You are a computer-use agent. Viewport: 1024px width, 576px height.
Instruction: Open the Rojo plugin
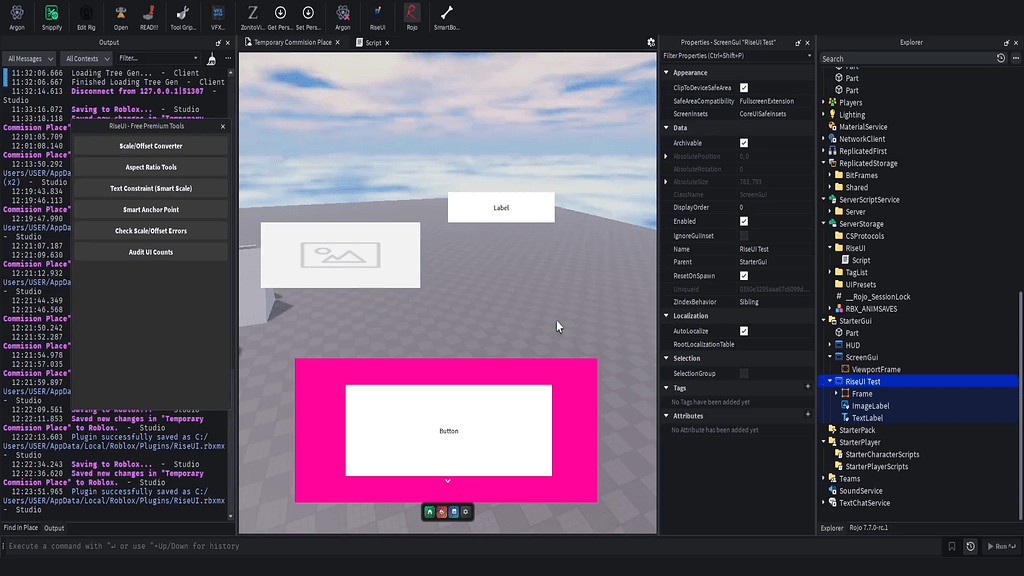(x=411, y=17)
